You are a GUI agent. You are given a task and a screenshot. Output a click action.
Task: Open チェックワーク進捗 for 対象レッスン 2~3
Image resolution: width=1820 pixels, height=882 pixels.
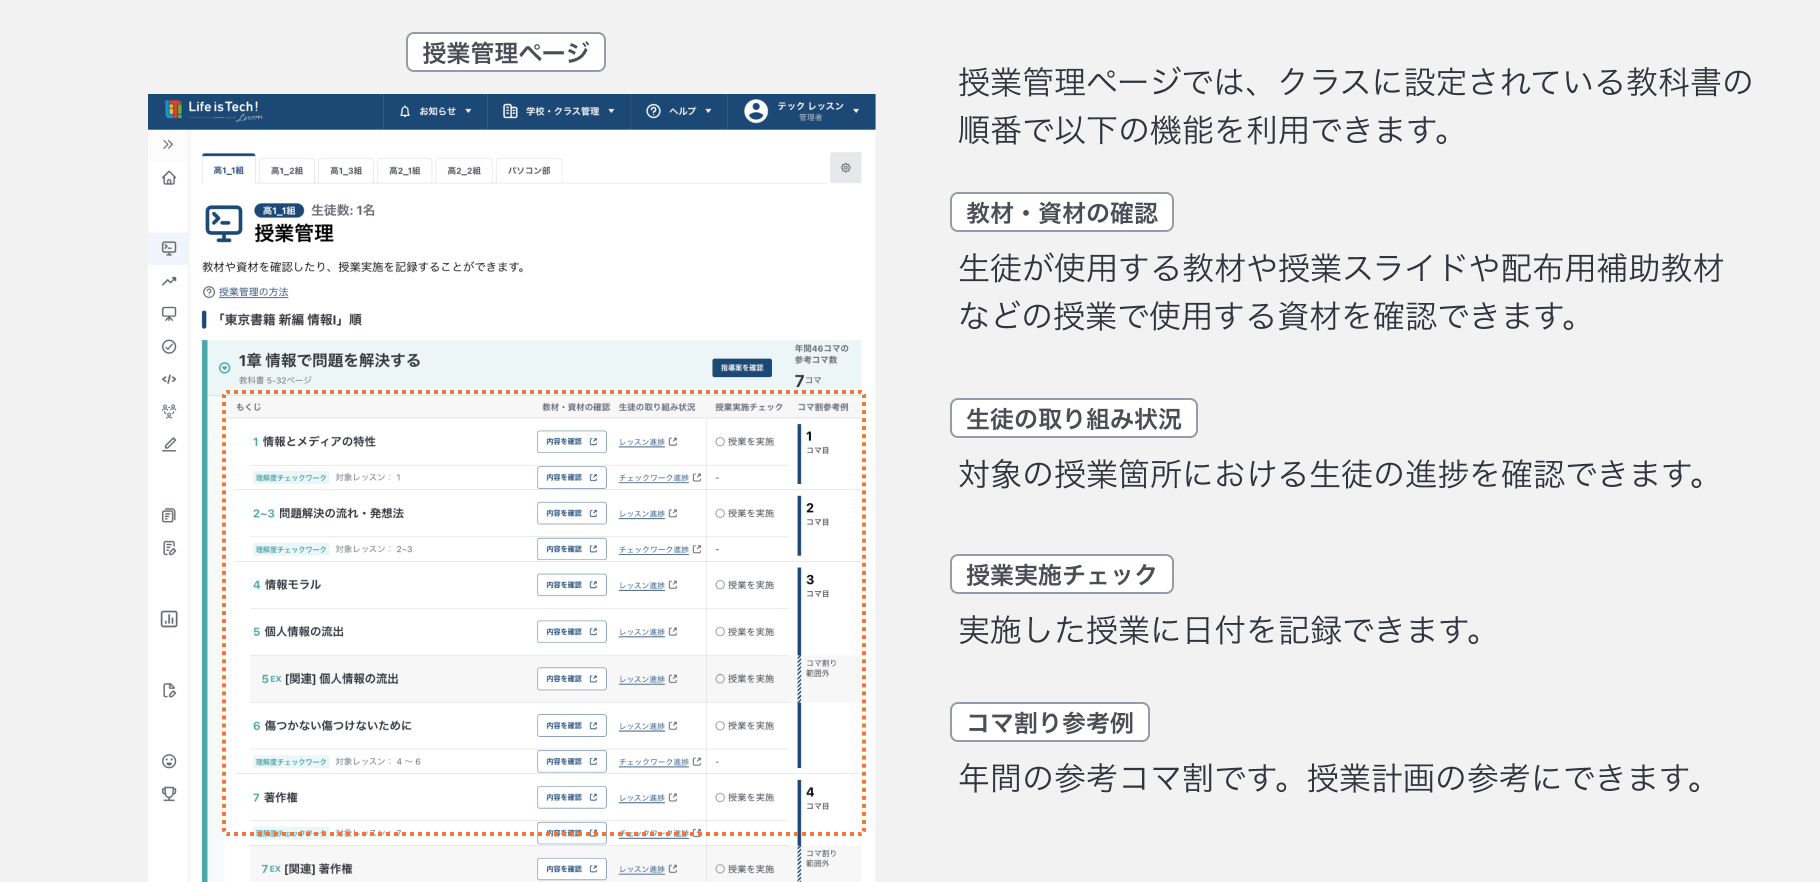click(654, 549)
